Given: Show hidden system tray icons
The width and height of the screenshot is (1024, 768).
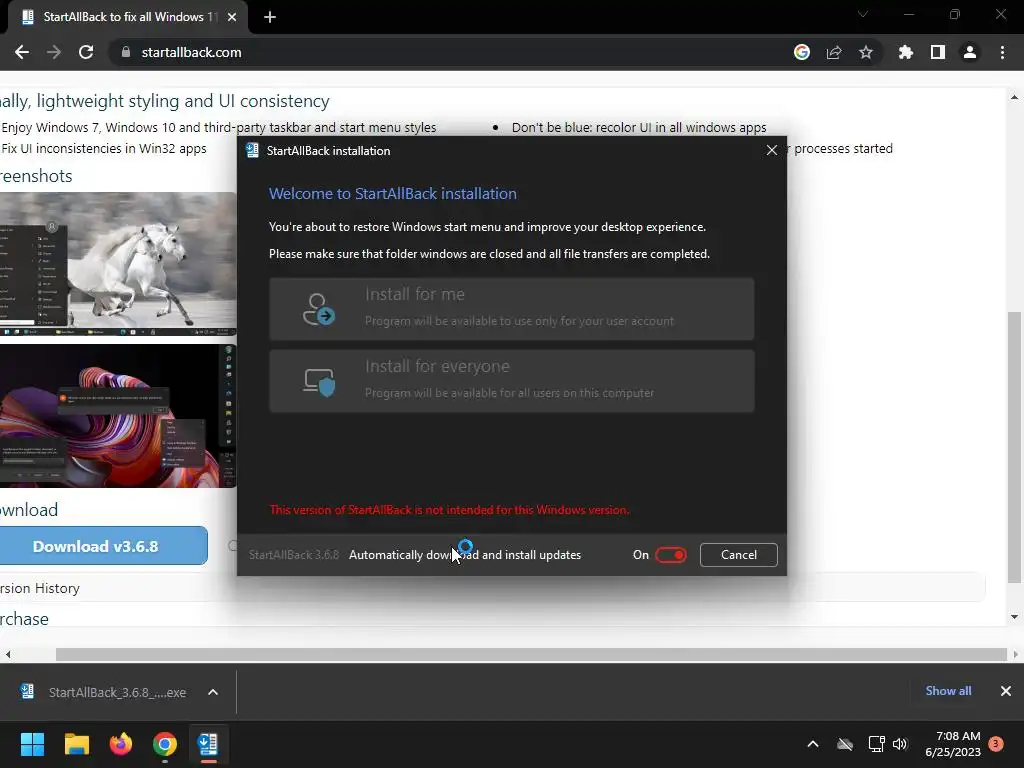Looking at the screenshot, I should (813, 744).
